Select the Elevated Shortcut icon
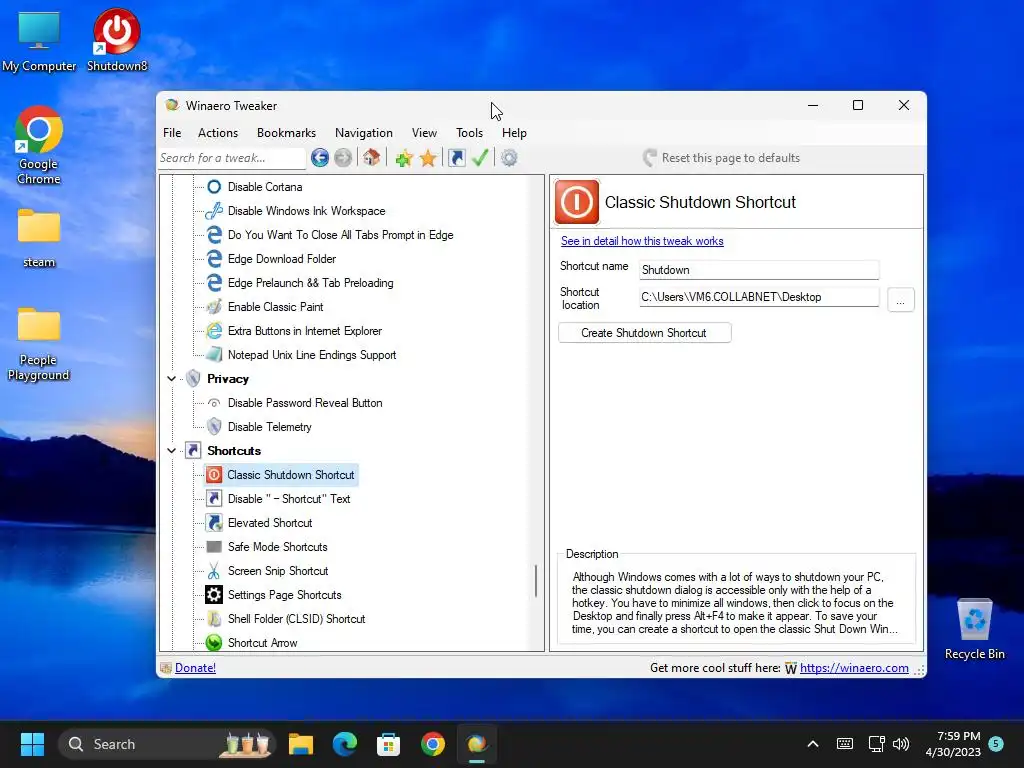Viewport: 1024px width, 768px height. click(x=214, y=523)
